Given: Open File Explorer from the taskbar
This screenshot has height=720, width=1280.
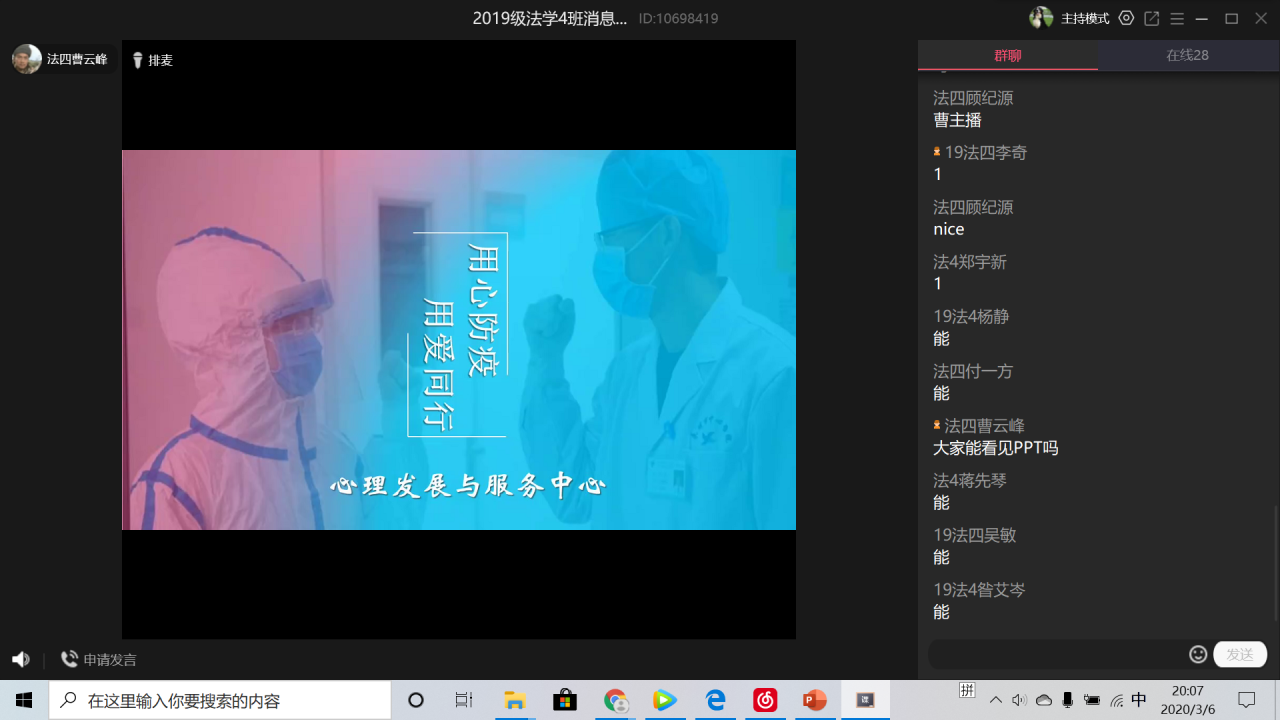Looking at the screenshot, I should coord(515,700).
